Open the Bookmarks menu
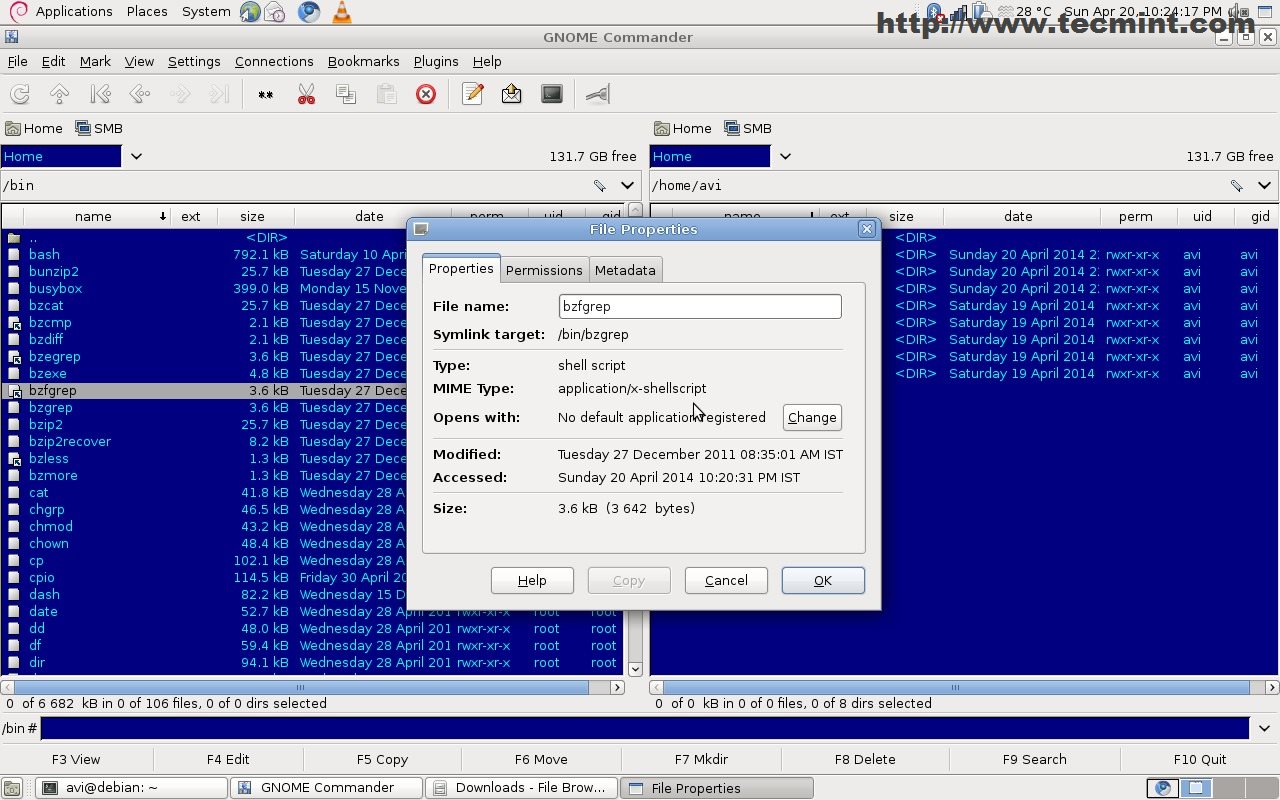 363,61
